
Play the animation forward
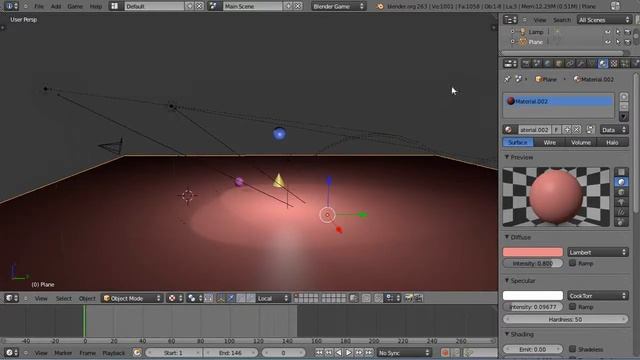[348, 352]
